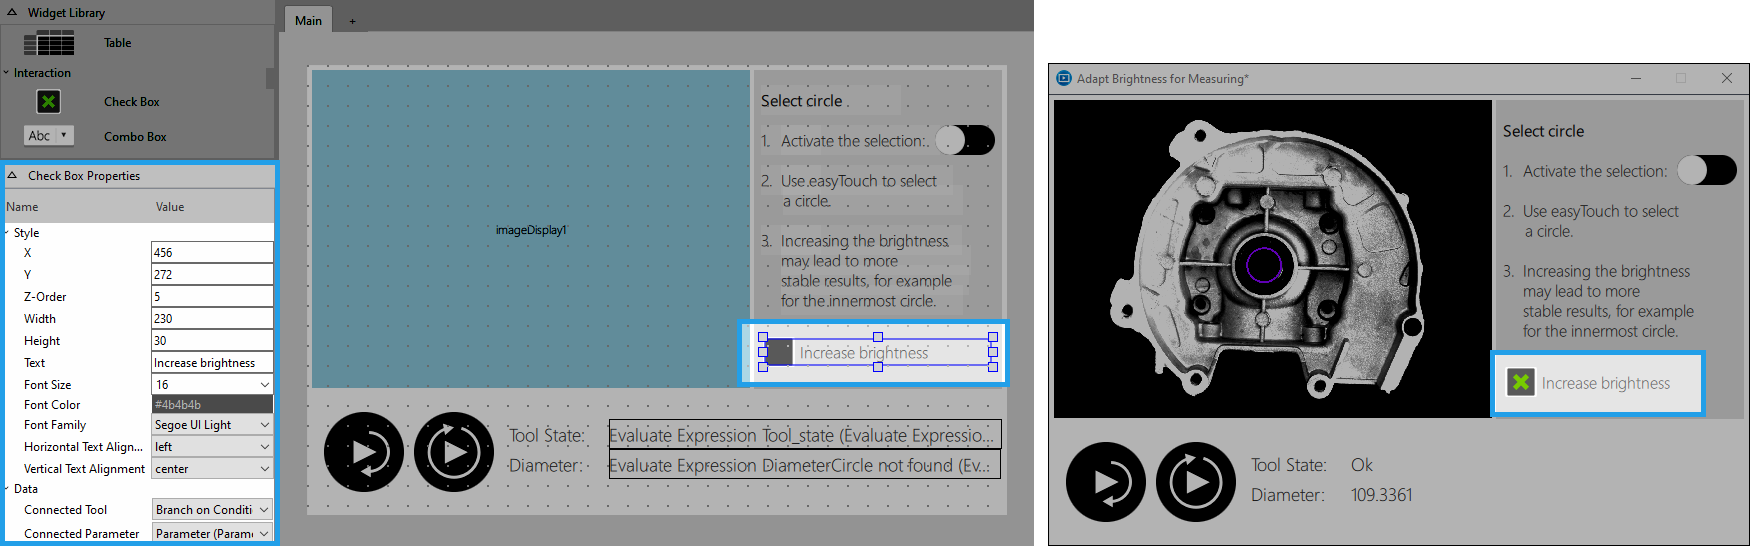Open the Vertical Text Alignment dropdown
This screenshot has height=546, width=1750.
tap(264, 469)
